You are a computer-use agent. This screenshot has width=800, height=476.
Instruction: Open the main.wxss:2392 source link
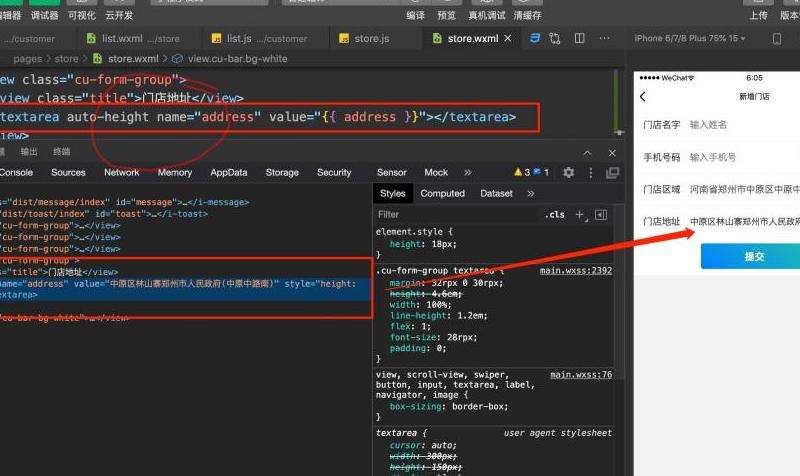click(576, 270)
